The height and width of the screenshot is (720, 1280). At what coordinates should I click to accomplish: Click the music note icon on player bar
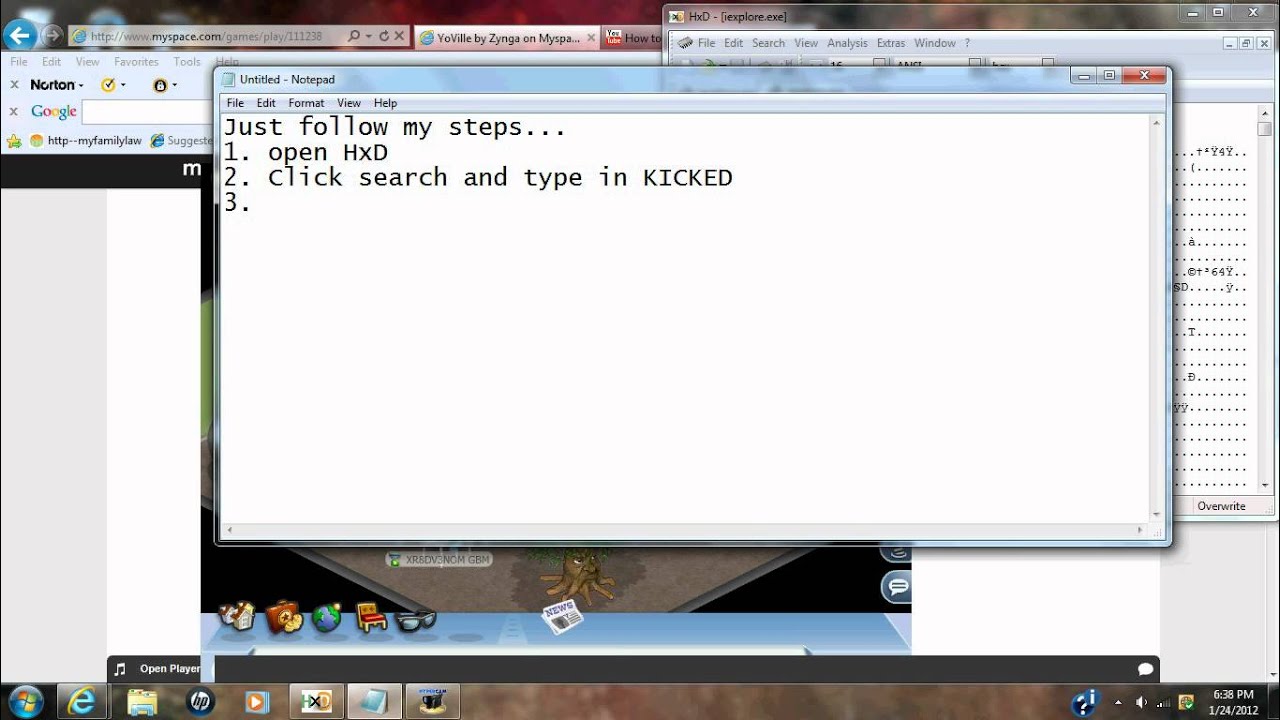pos(120,669)
